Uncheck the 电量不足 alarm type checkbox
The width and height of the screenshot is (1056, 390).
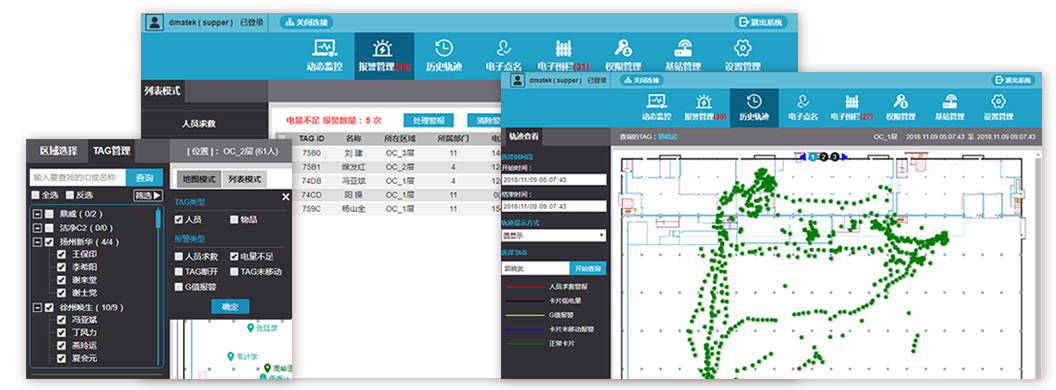[x=234, y=257]
